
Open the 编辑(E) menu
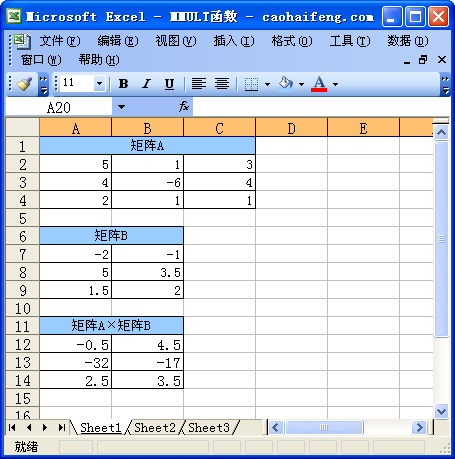tap(118, 41)
